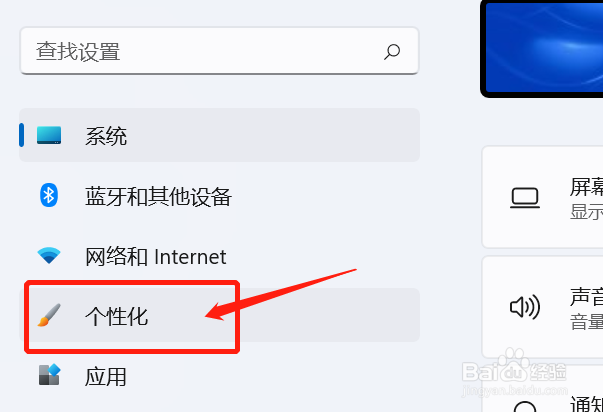Click the laptop icon on the 屏幕 card

(525, 198)
